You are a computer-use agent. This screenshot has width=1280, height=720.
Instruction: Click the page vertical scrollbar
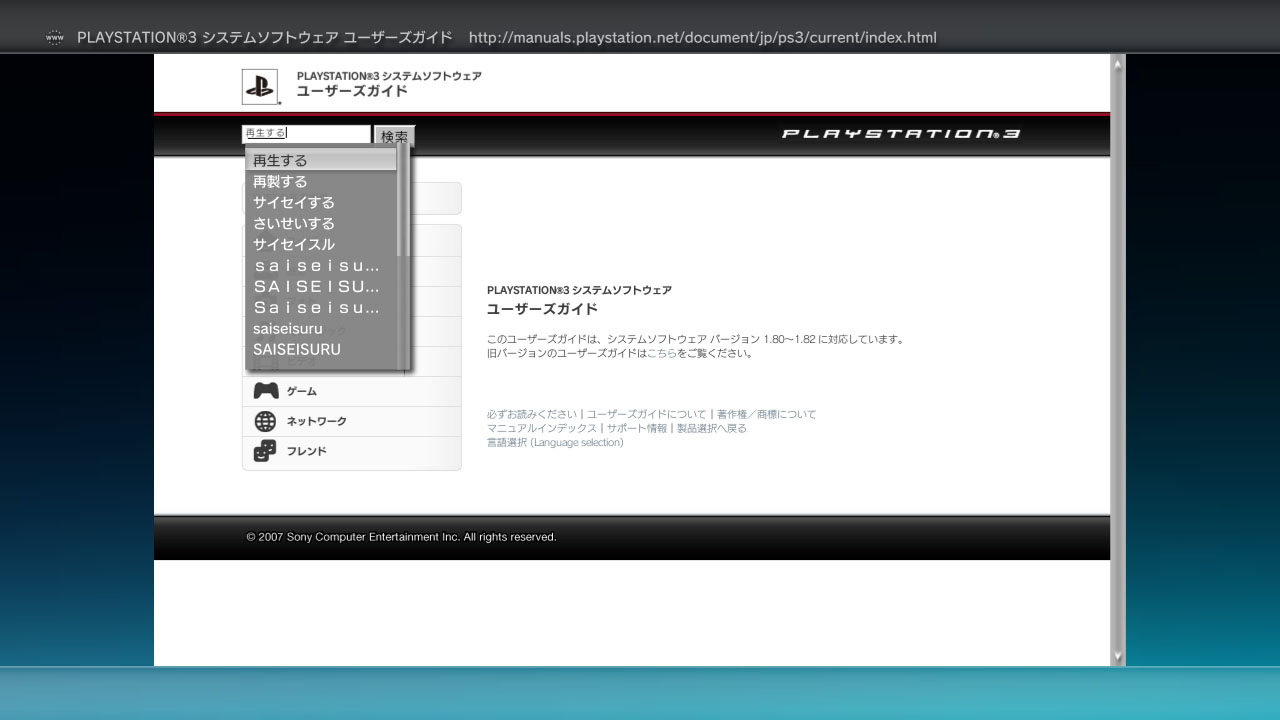(x=1118, y=360)
